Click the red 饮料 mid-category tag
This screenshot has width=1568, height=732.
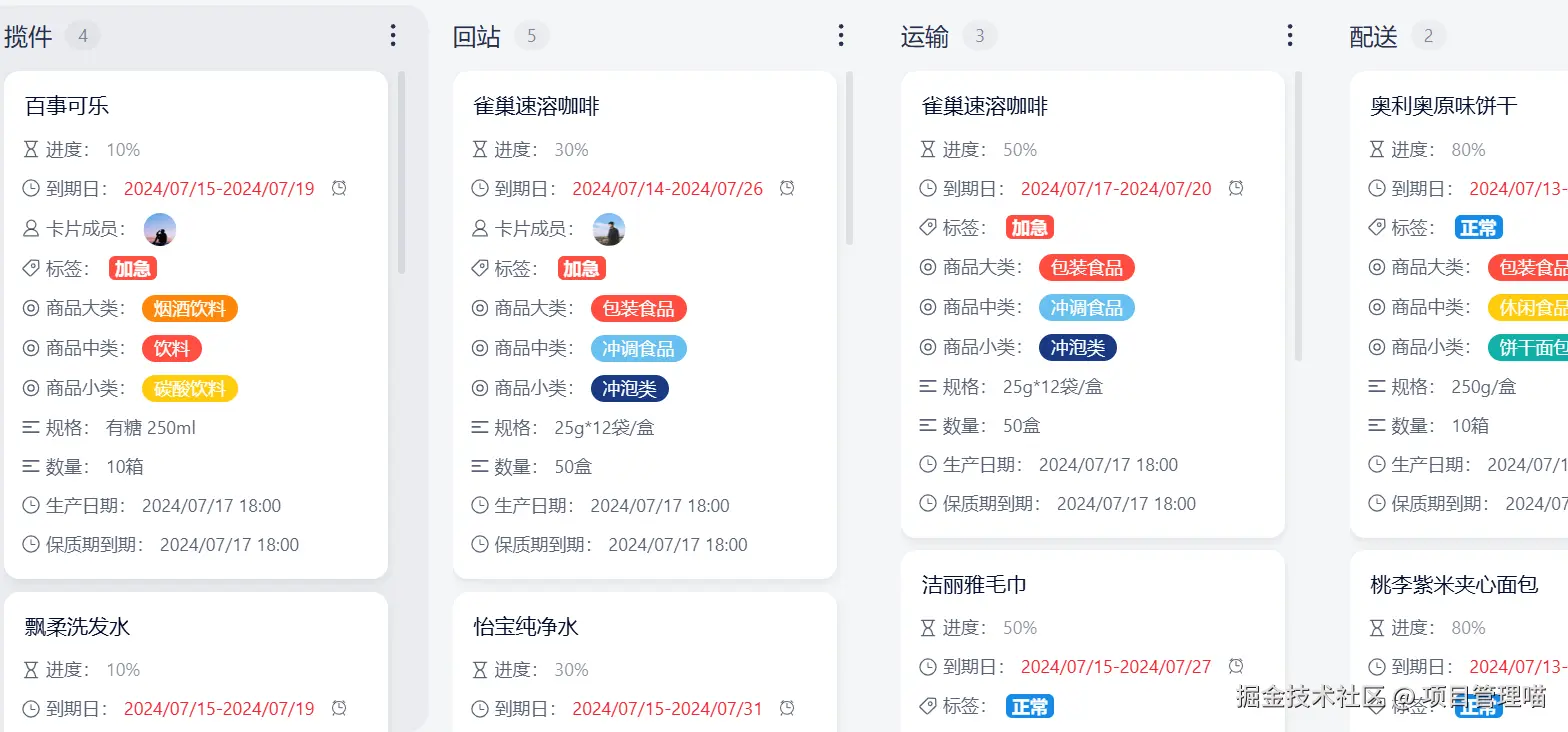point(172,348)
